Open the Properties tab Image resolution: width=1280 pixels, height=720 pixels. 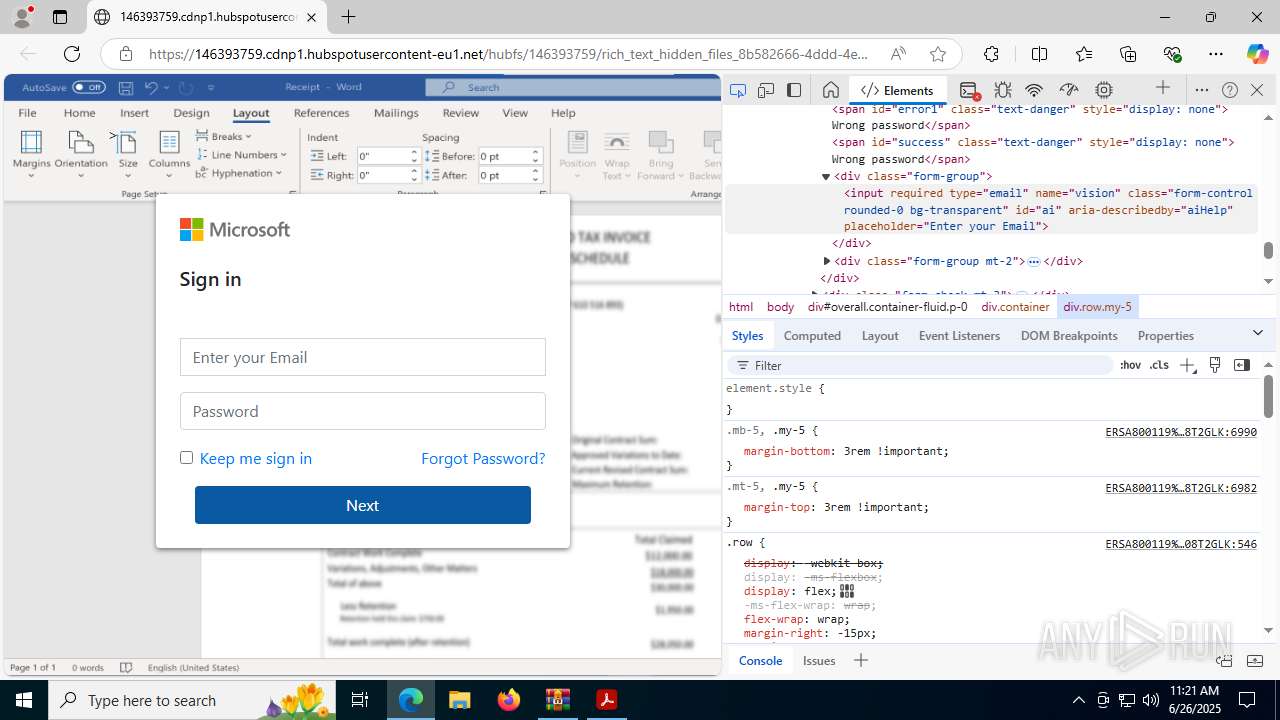click(1166, 336)
